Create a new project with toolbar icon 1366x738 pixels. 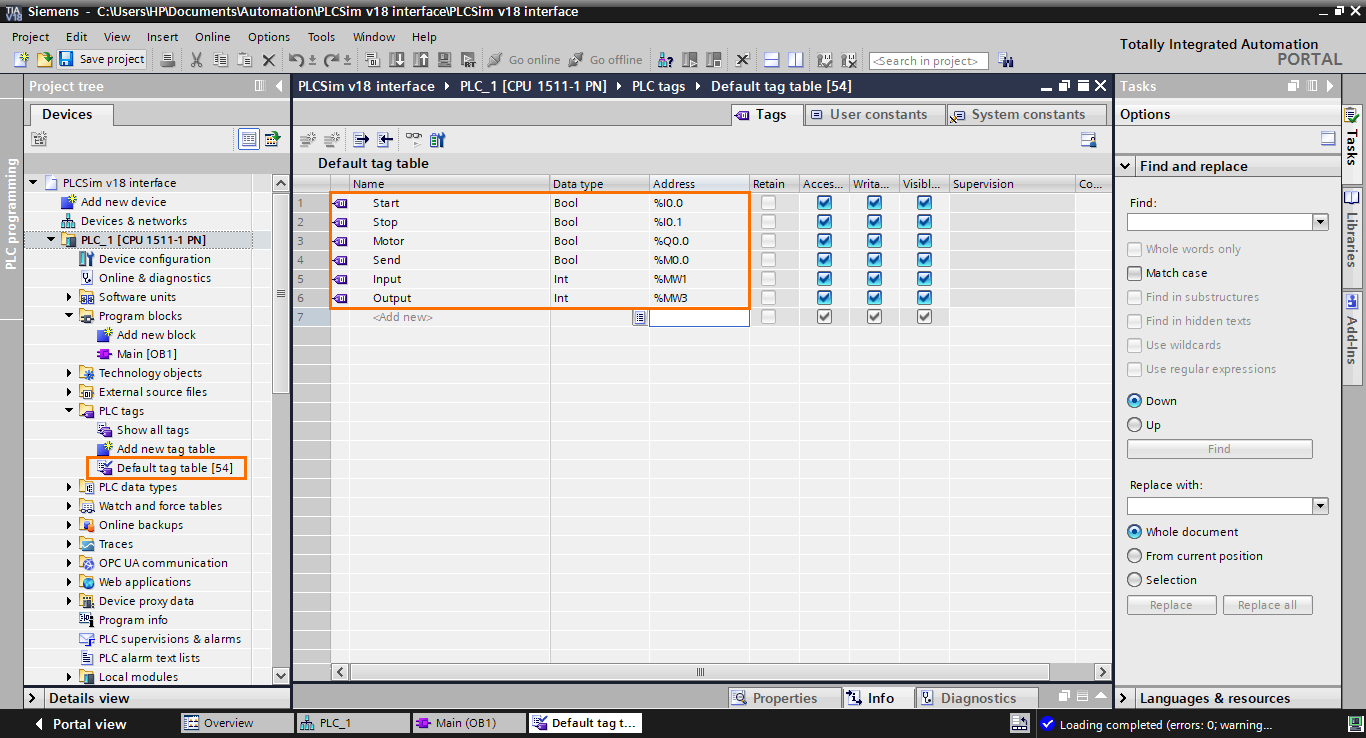coord(21,60)
